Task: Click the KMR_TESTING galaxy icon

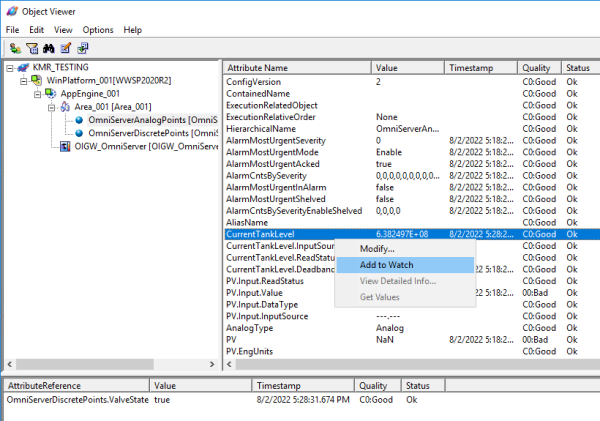Action: pos(23,68)
